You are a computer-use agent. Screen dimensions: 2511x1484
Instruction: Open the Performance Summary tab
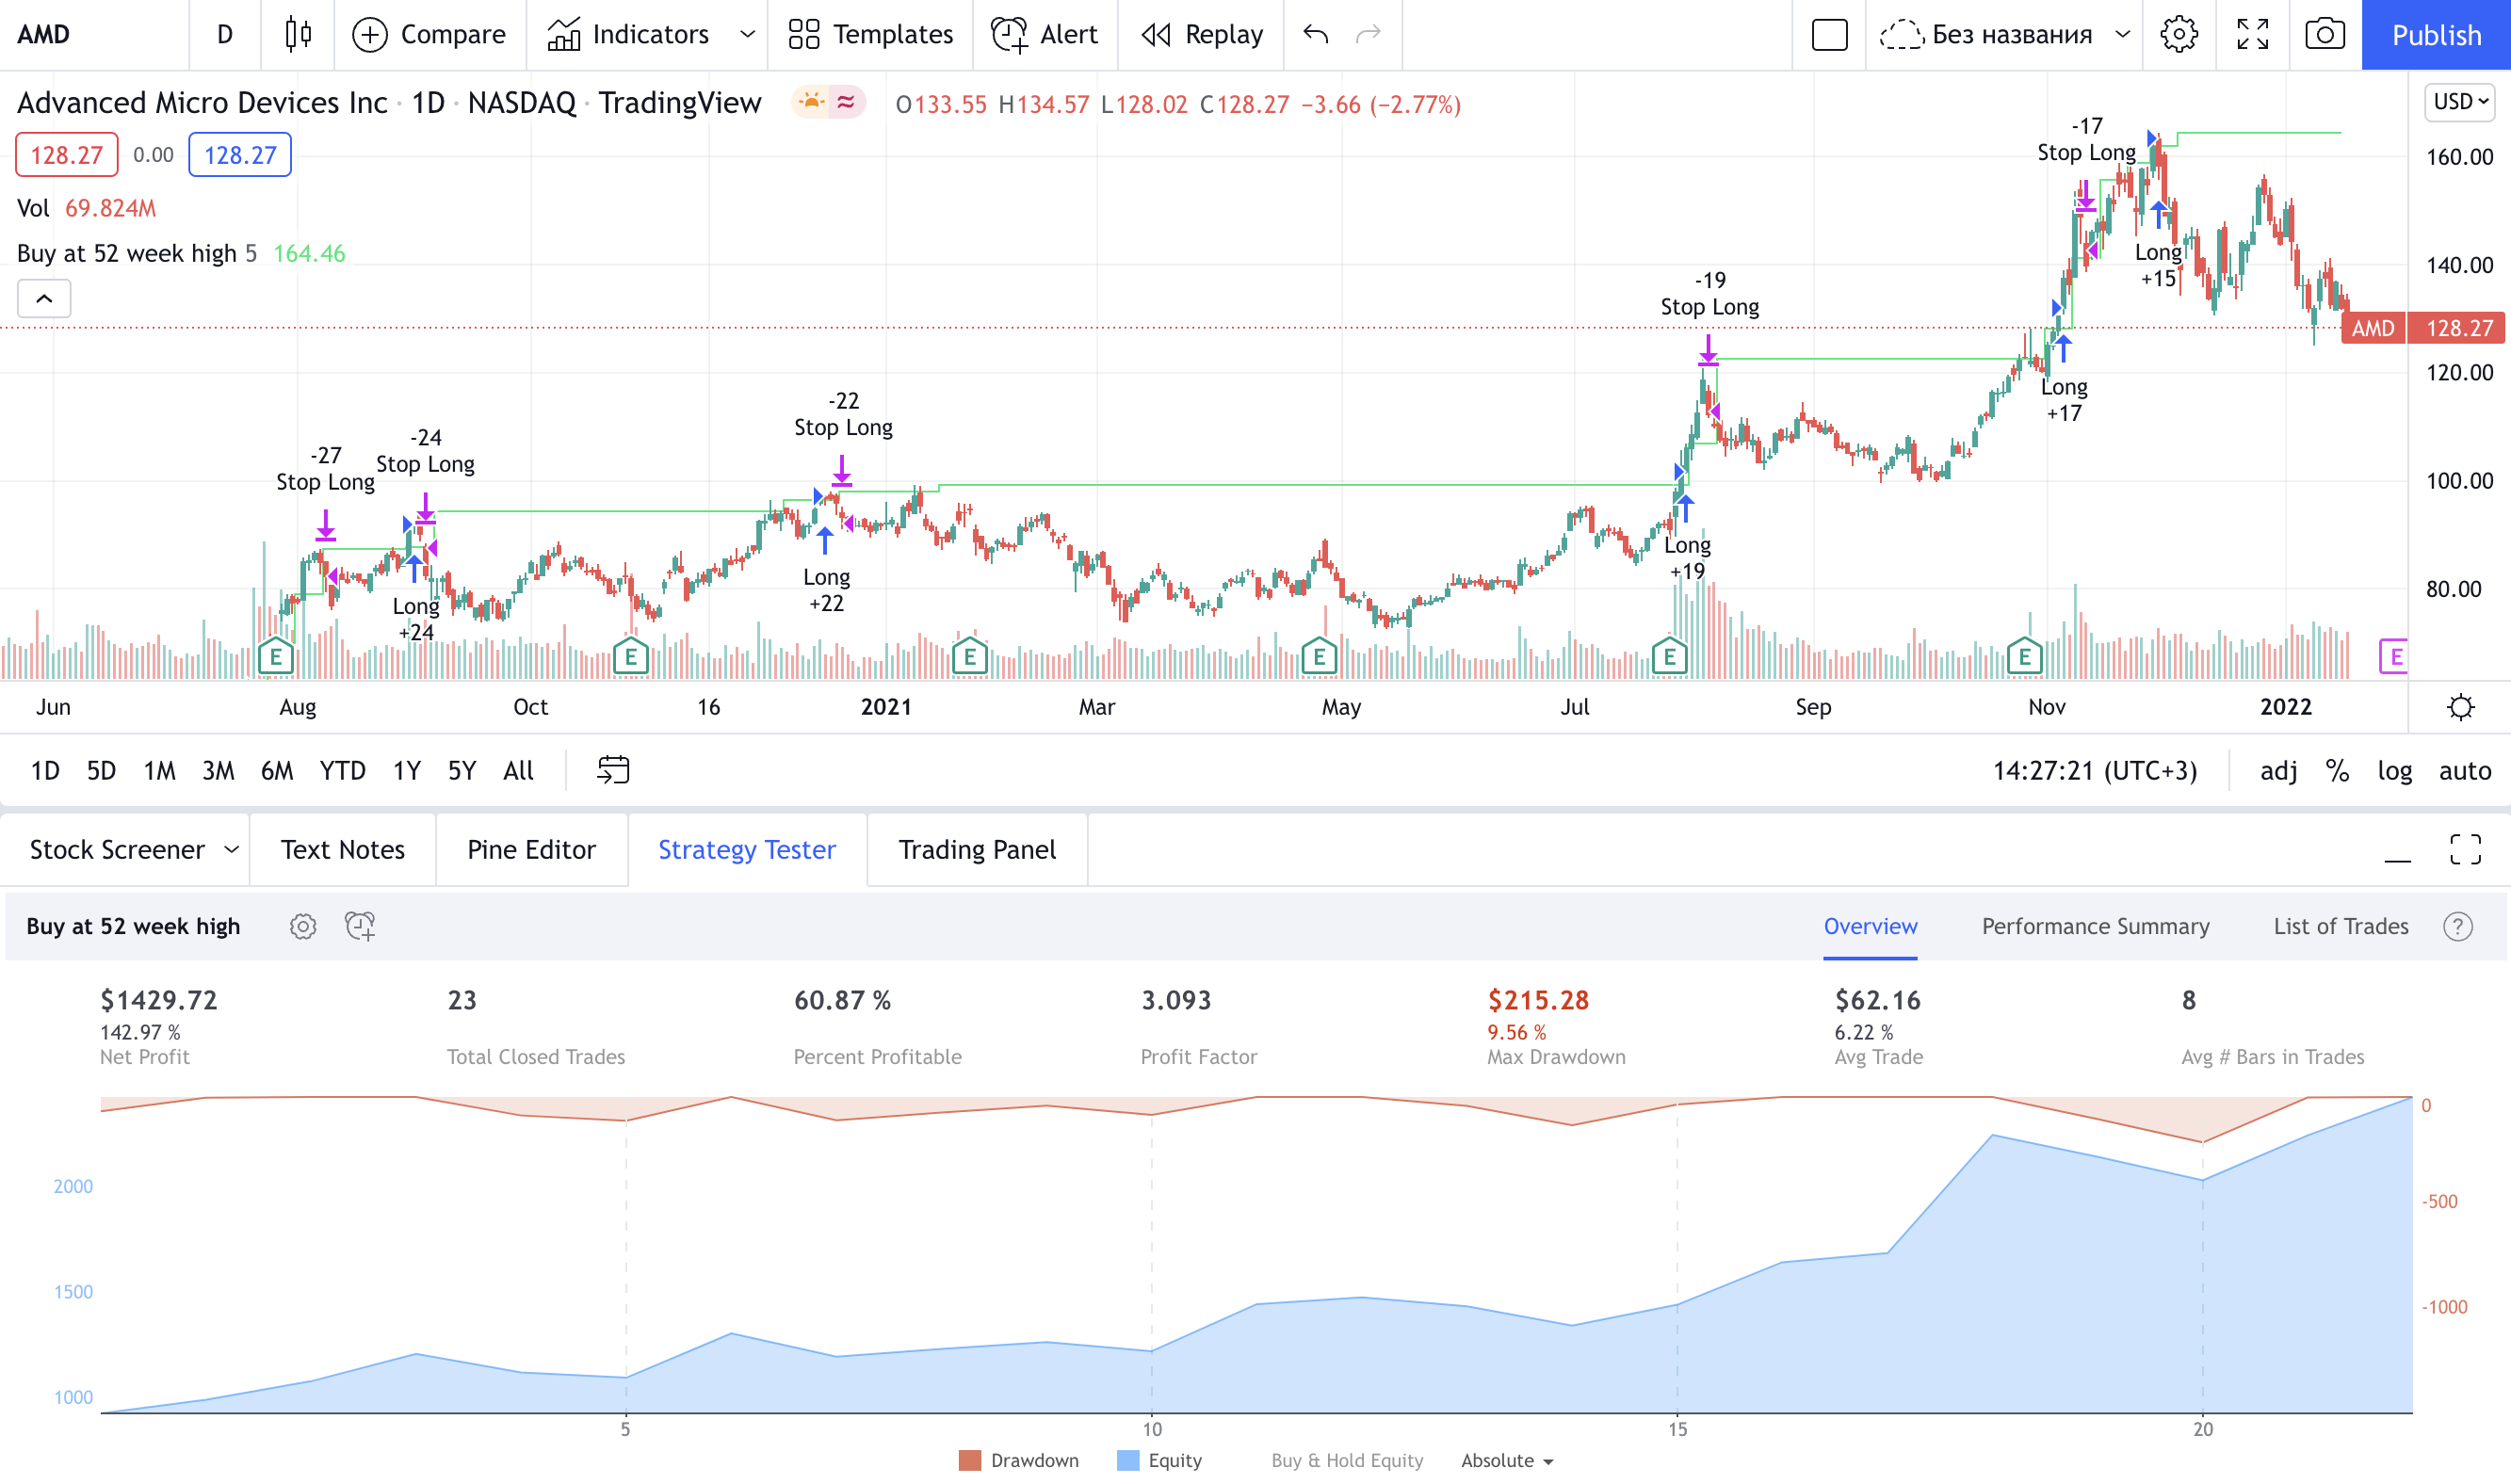(2095, 927)
